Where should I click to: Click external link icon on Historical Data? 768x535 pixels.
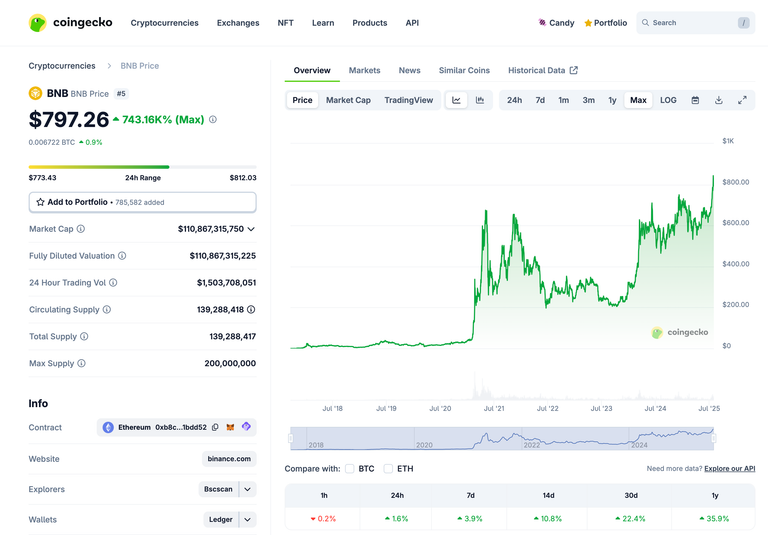pos(574,70)
